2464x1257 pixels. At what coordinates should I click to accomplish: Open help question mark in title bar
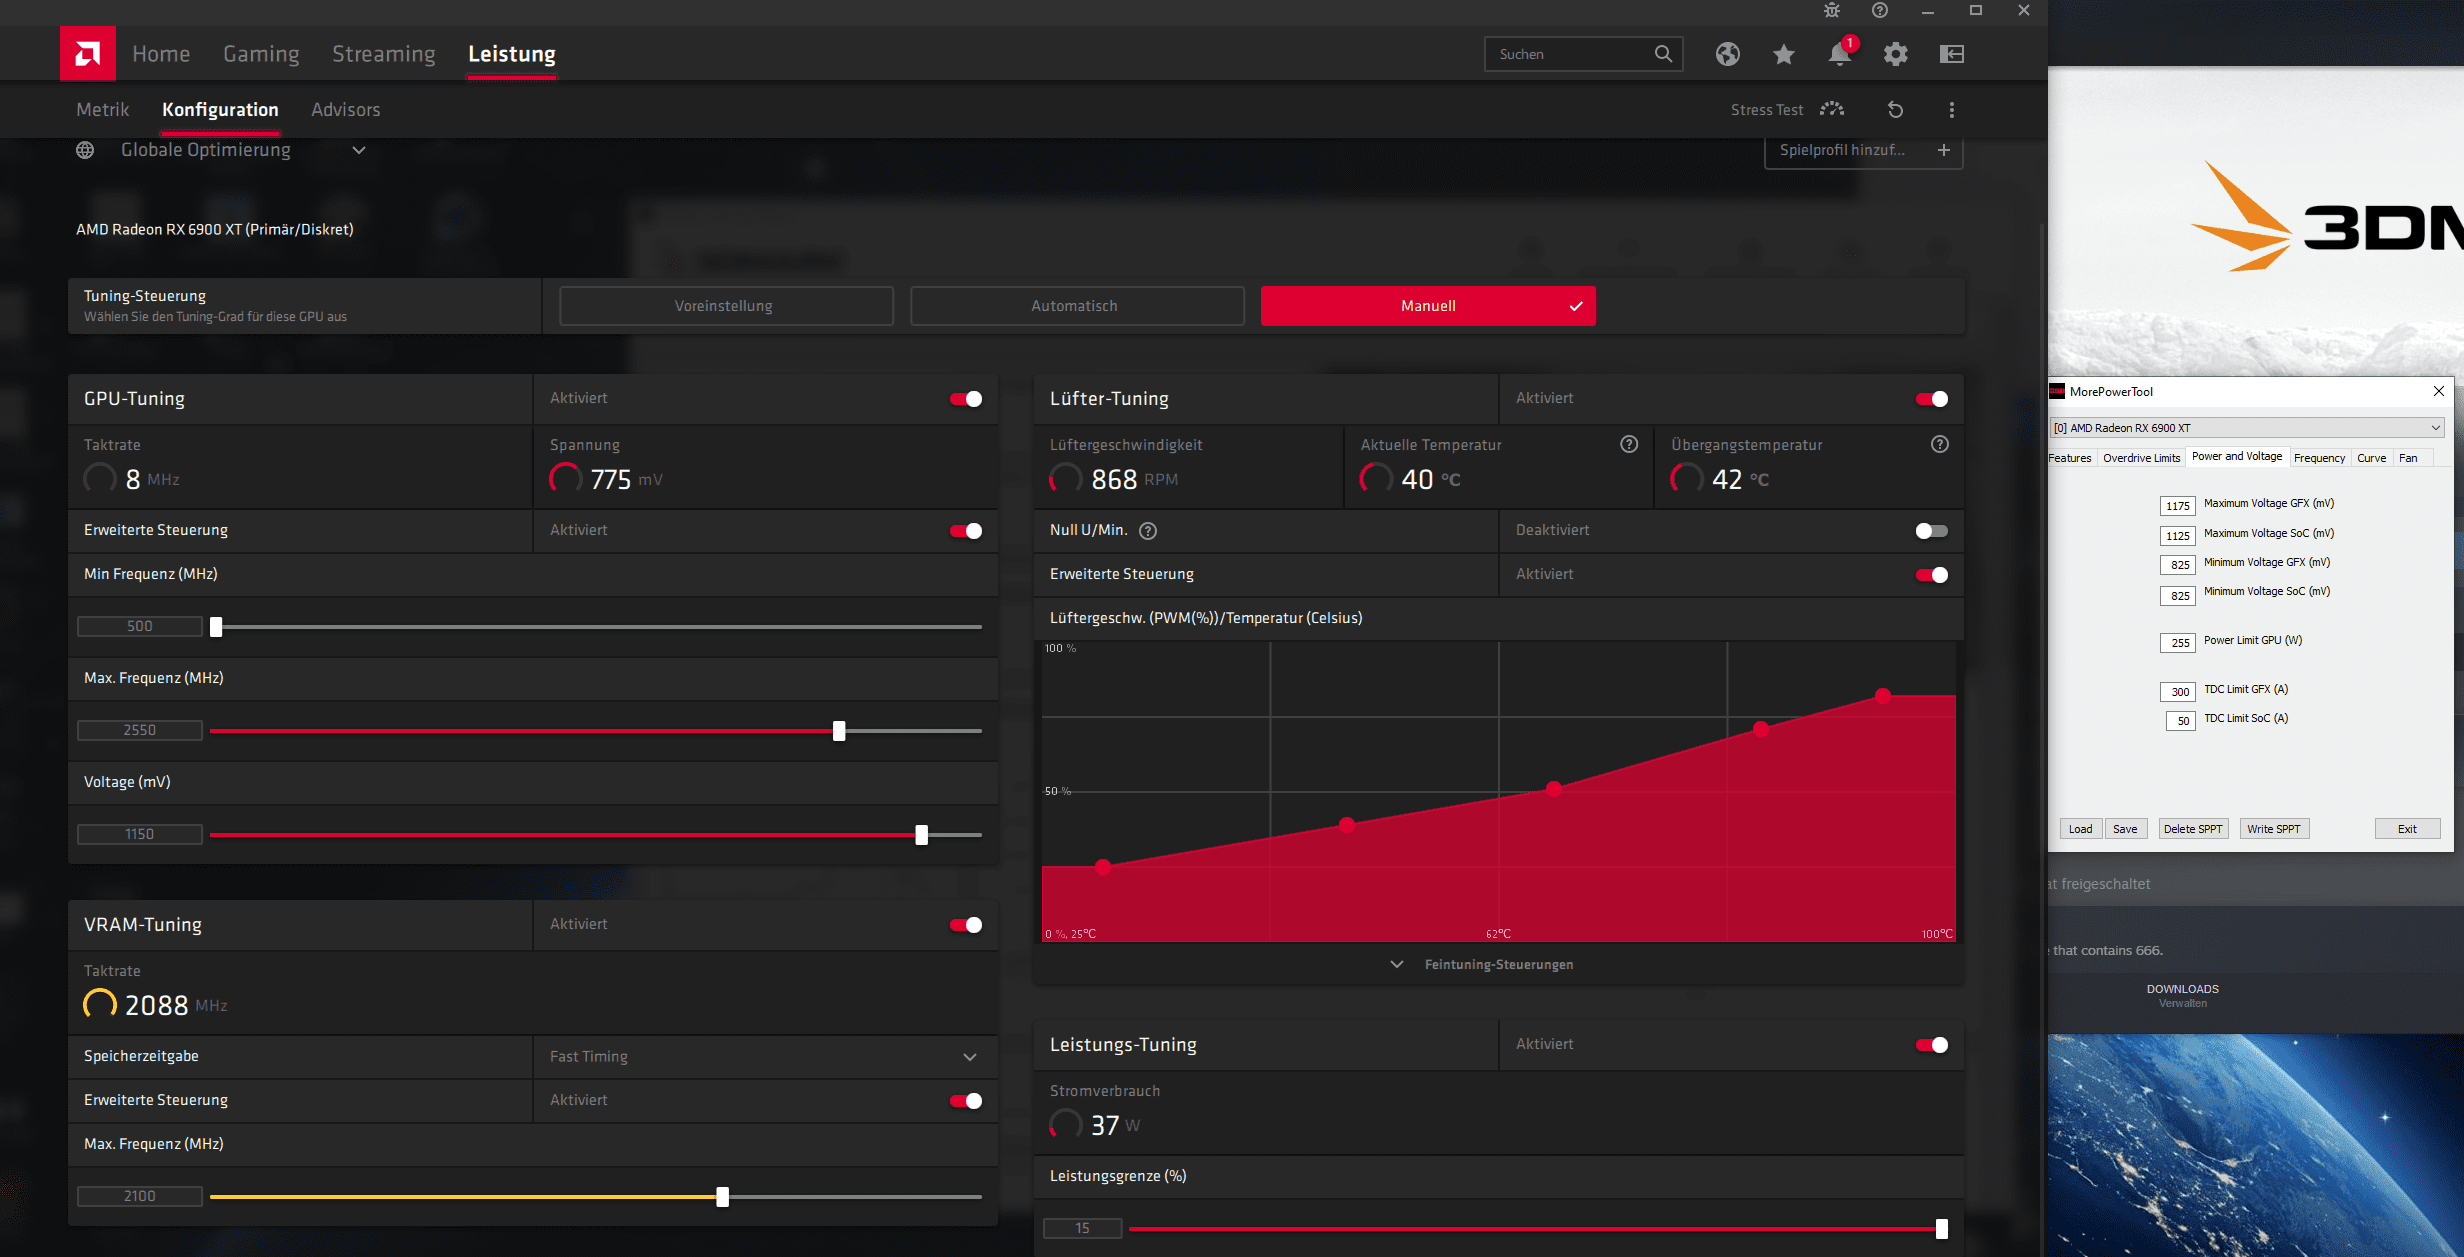coord(1880,10)
